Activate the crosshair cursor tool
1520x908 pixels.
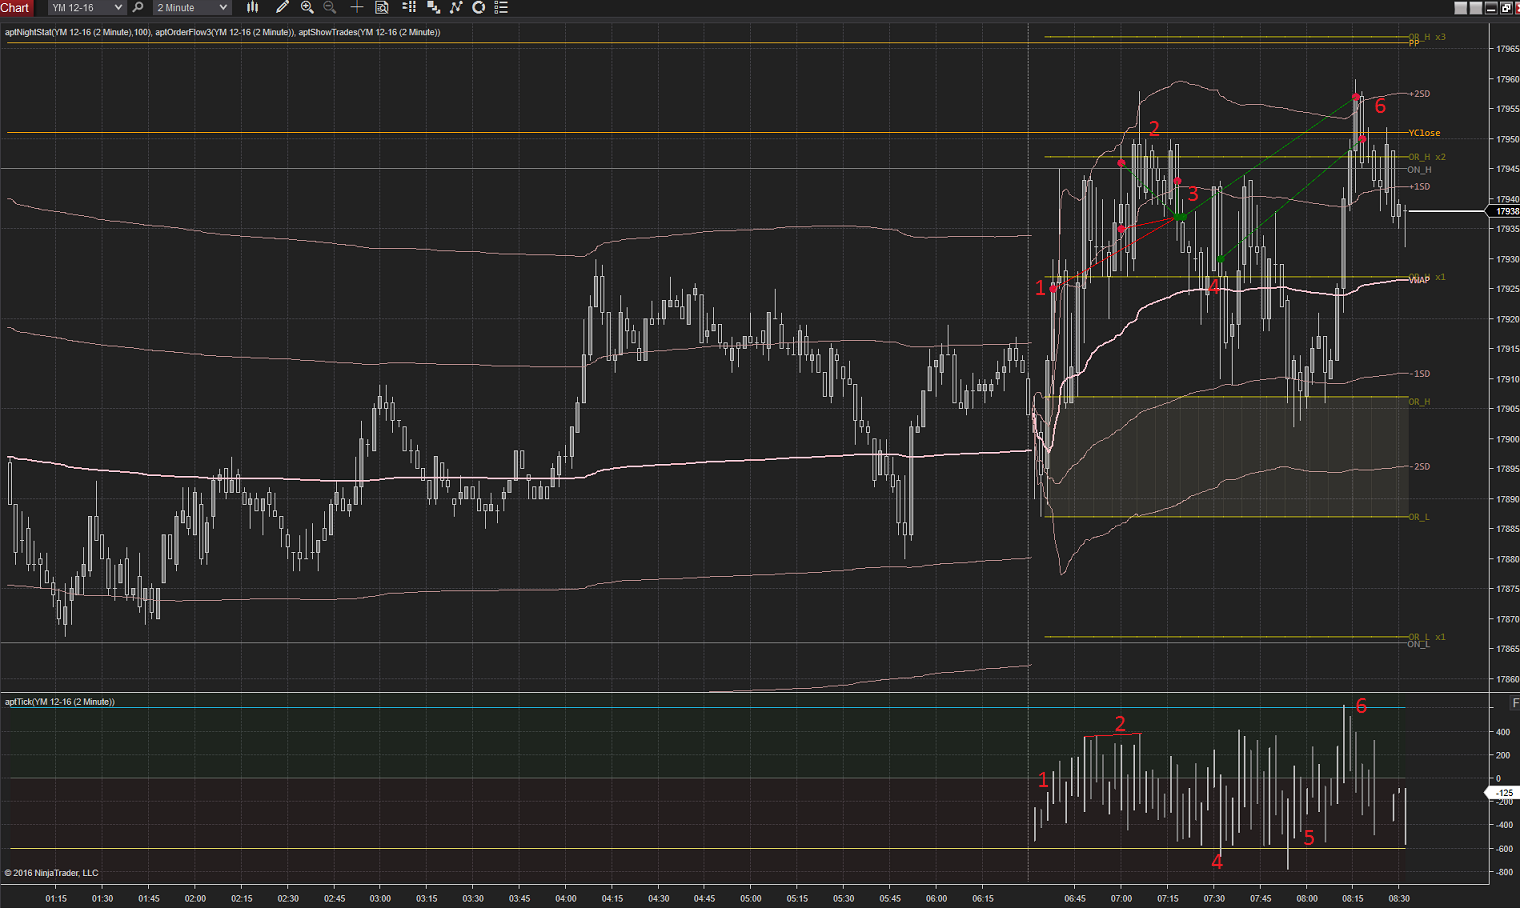(x=357, y=8)
